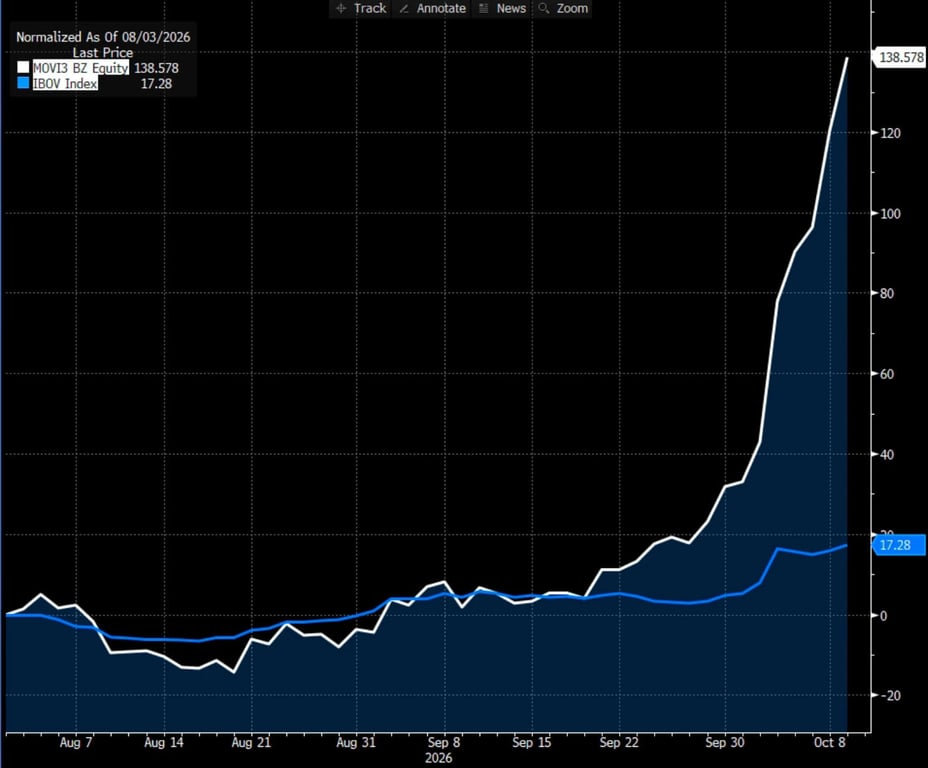Activate the Zoom button
The height and width of the screenshot is (768, 928).
pos(562,8)
